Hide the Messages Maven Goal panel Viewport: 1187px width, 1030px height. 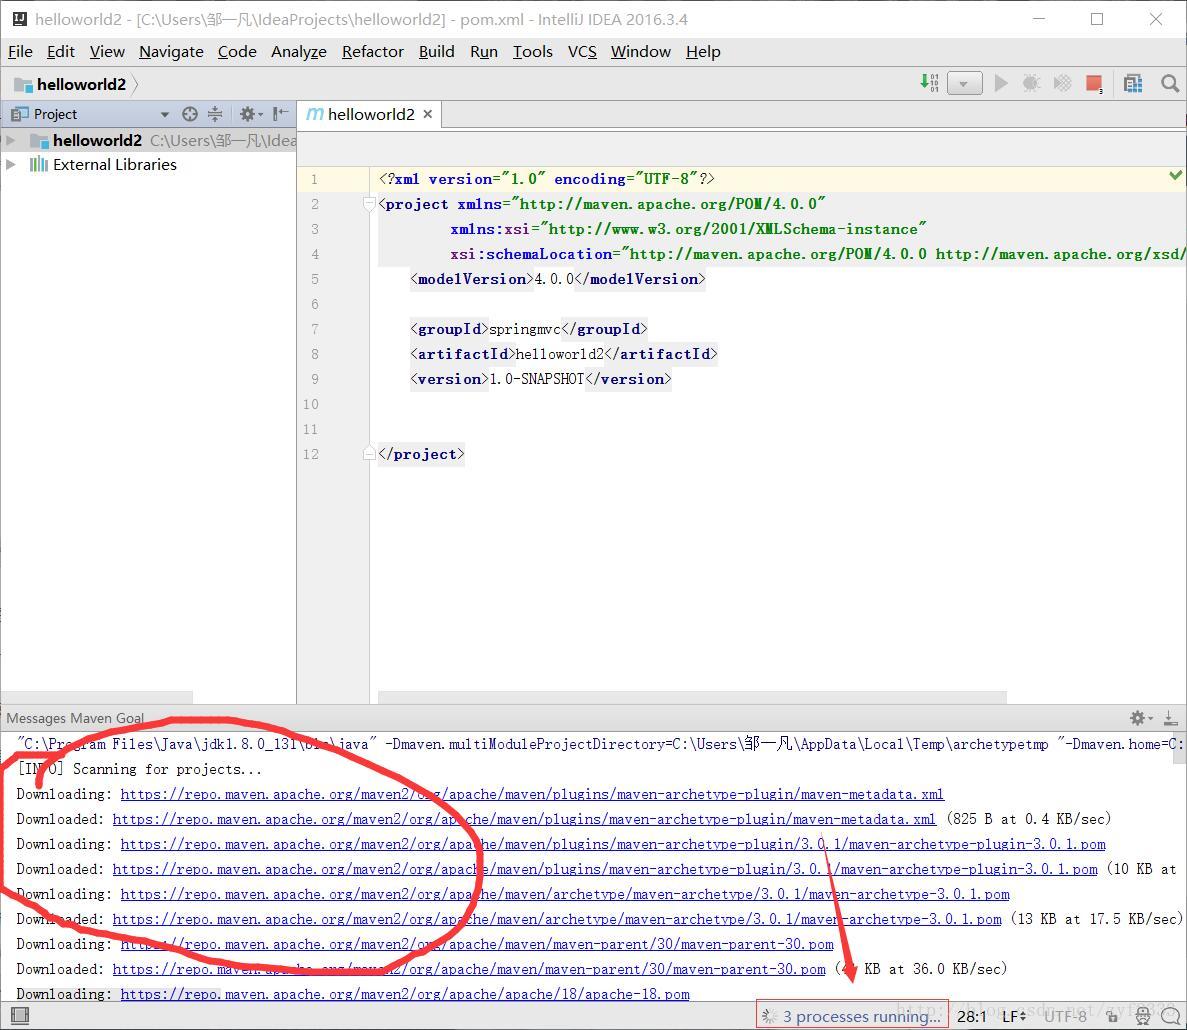1170,717
